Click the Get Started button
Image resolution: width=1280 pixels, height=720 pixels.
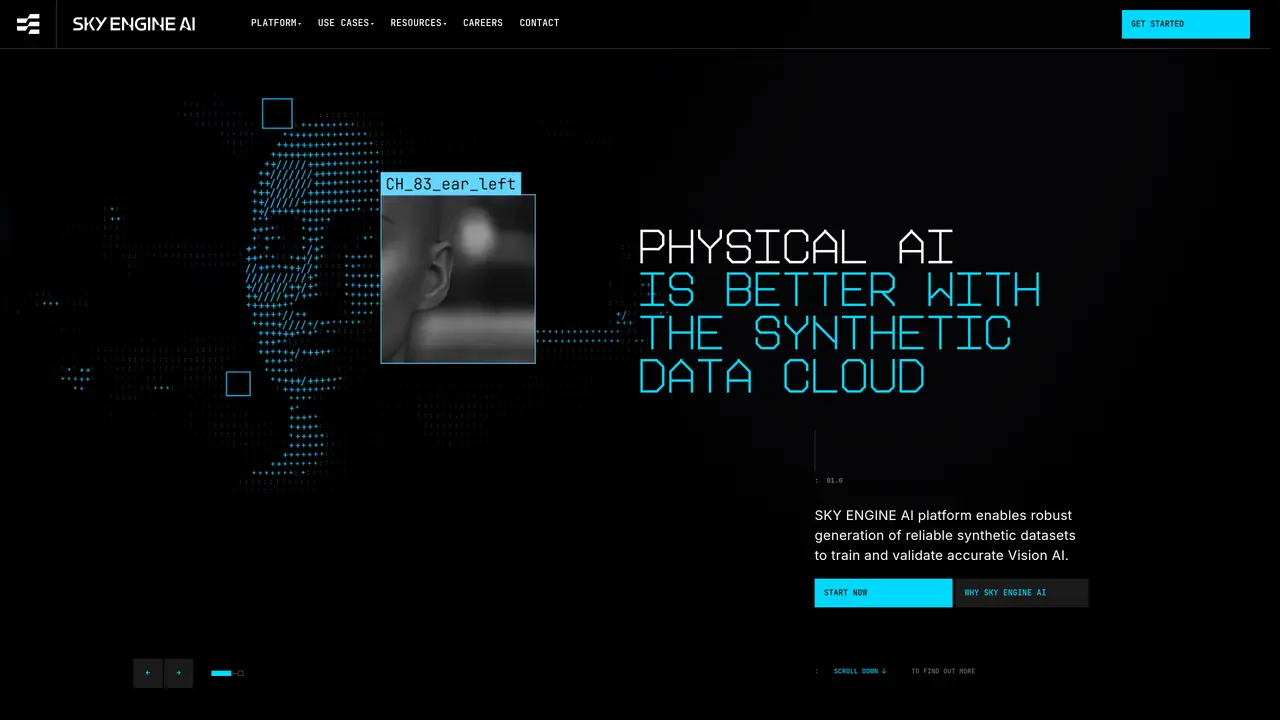click(1186, 24)
